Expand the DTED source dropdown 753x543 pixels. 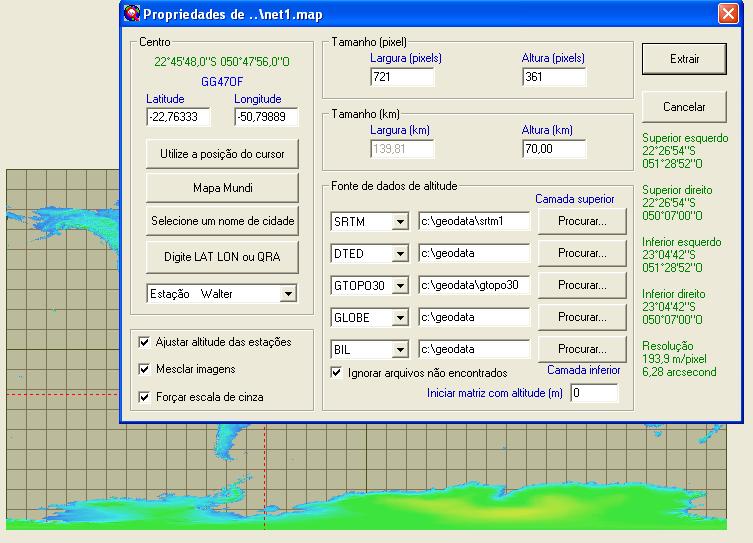(x=400, y=253)
